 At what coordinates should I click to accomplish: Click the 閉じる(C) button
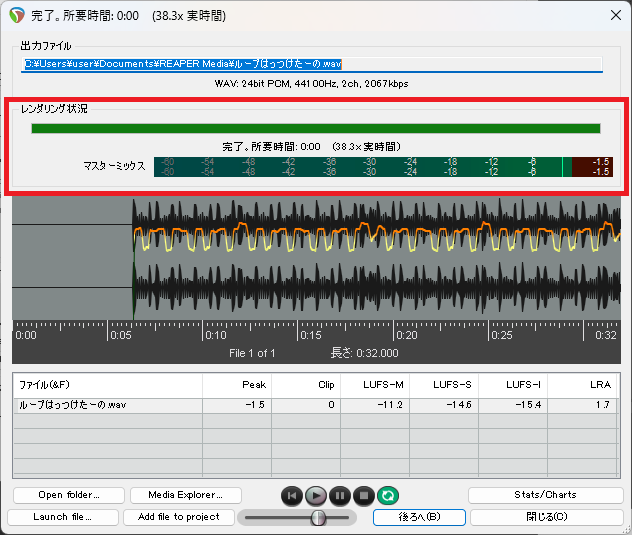[547, 517]
